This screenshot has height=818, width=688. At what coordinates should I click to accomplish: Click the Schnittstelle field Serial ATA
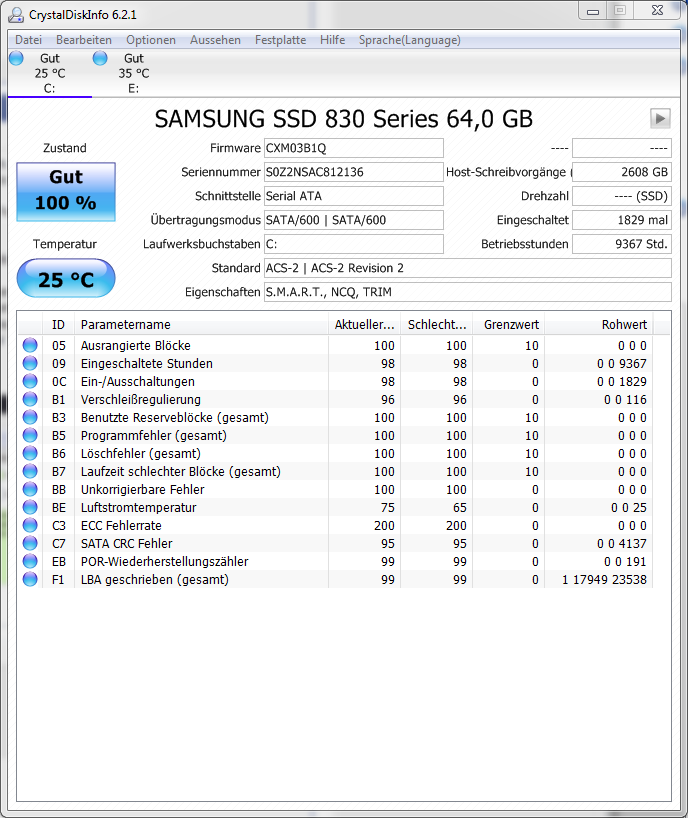point(354,196)
